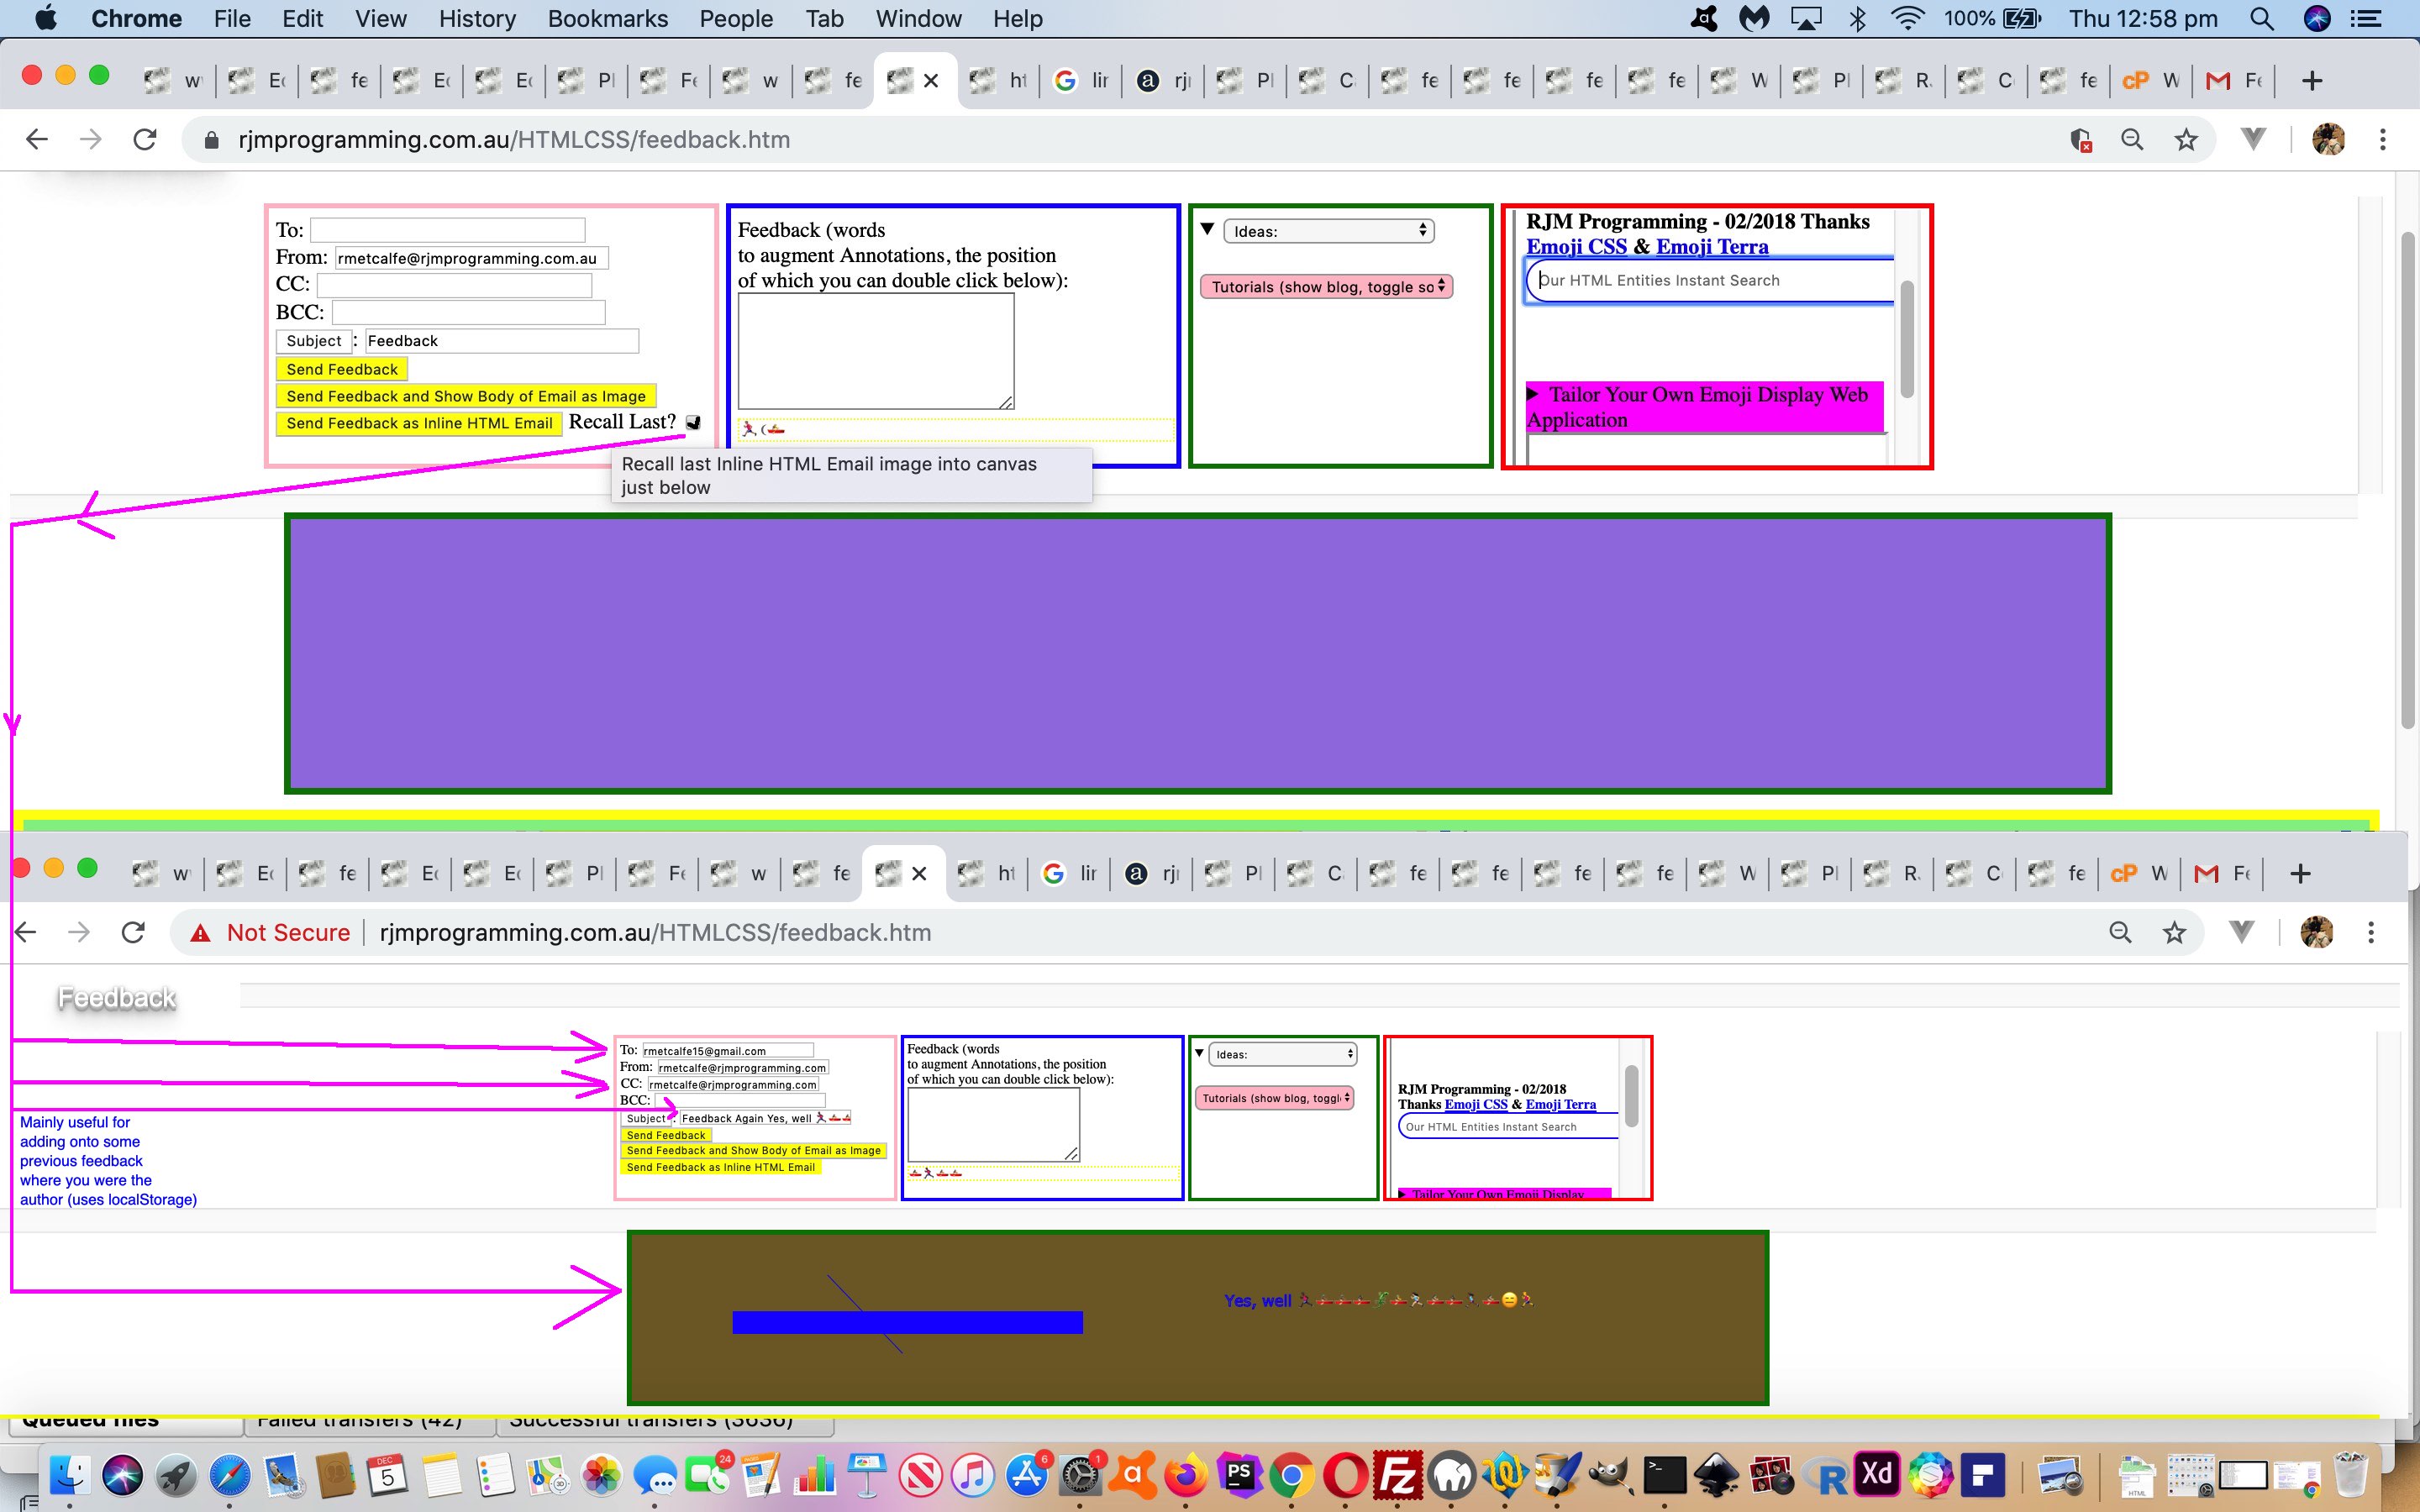Open Chrome's three-dot menu
Viewport: 2420px width, 1512px height.
click(x=2382, y=139)
